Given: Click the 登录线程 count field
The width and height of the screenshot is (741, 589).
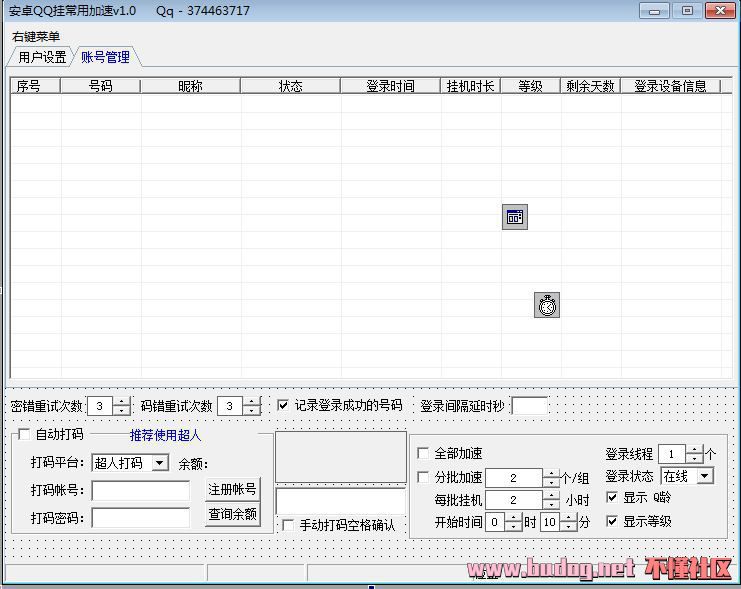Looking at the screenshot, I should (672, 454).
